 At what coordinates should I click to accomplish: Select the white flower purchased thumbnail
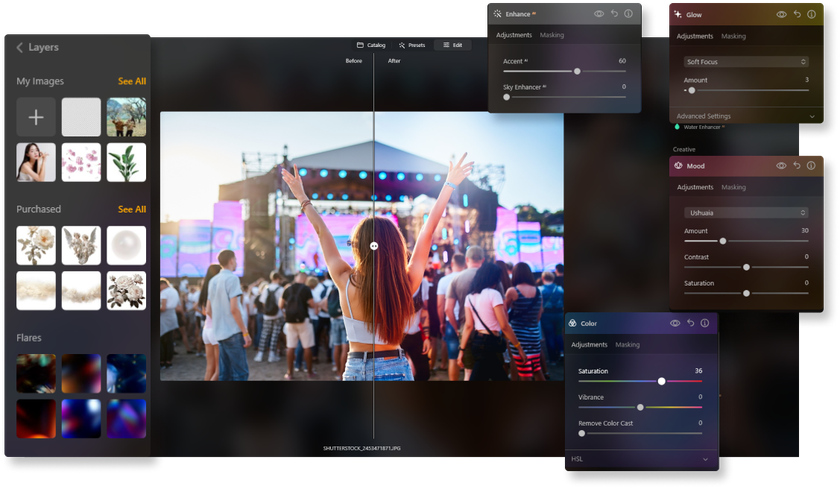[36, 245]
